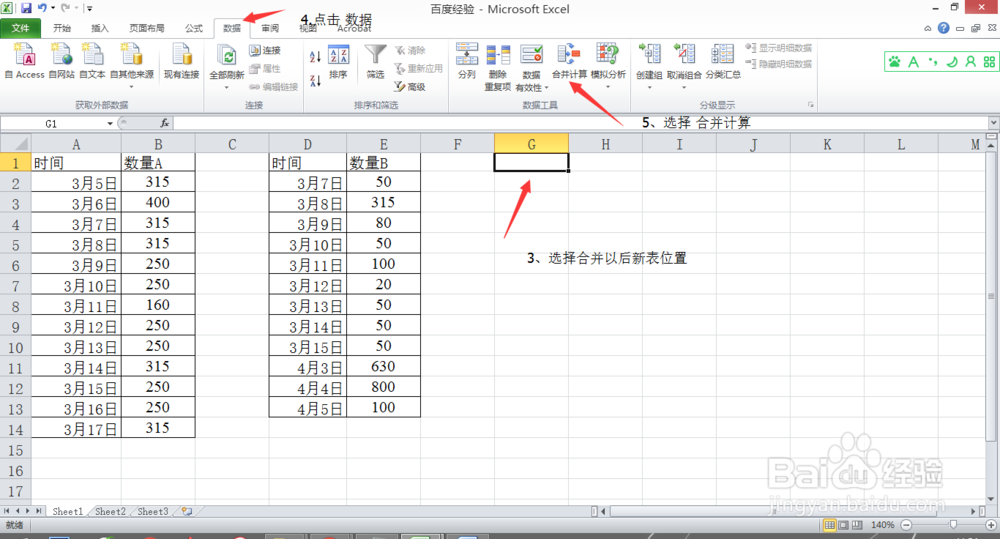The width and height of the screenshot is (1000, 539).
Task: Open the 连接 connections button
Action: 265,50
